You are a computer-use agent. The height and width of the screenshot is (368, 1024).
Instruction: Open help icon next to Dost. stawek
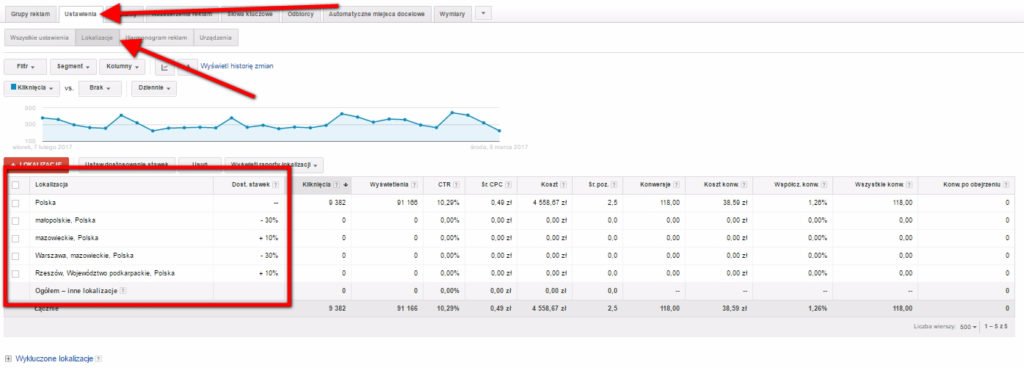click(x=275, y=185)
